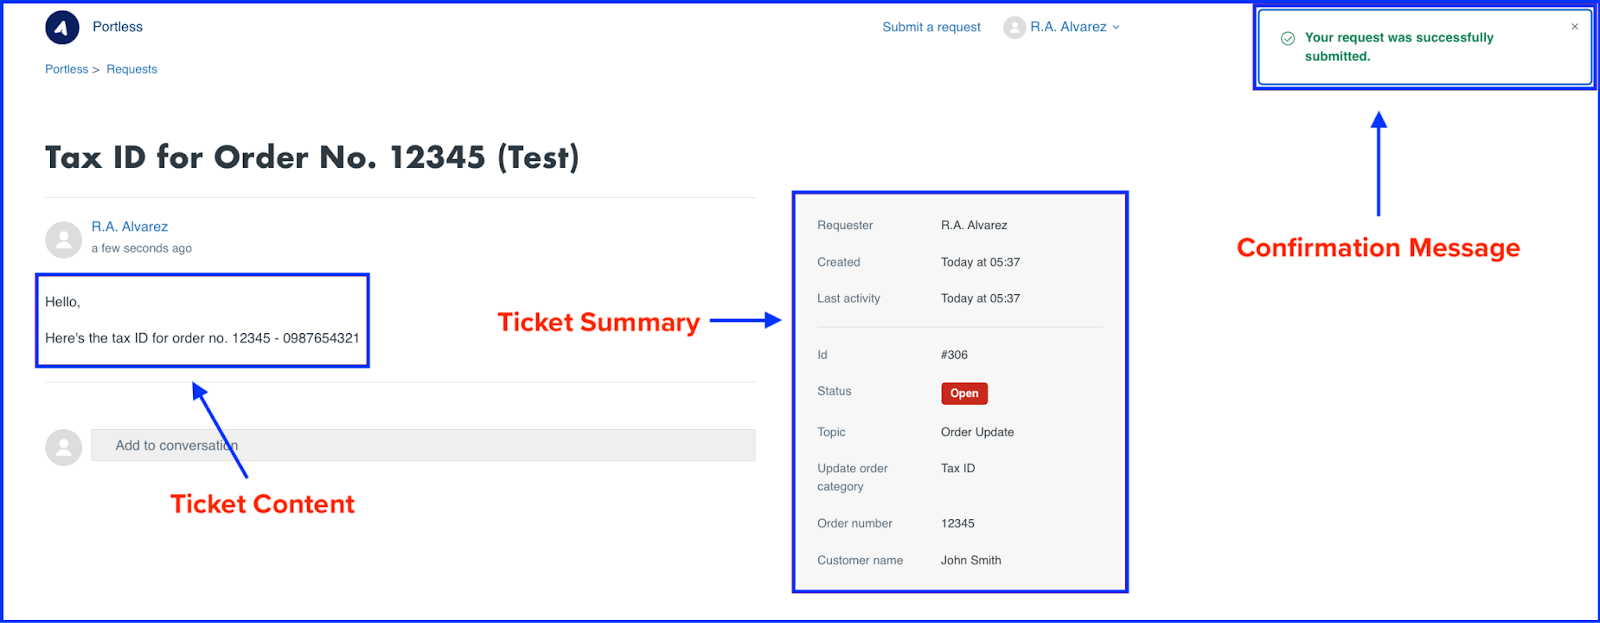The height and width of the screenshot is (623, 1600).
Task: Open the Requests breadcrumb link
Action: point(132,69)
